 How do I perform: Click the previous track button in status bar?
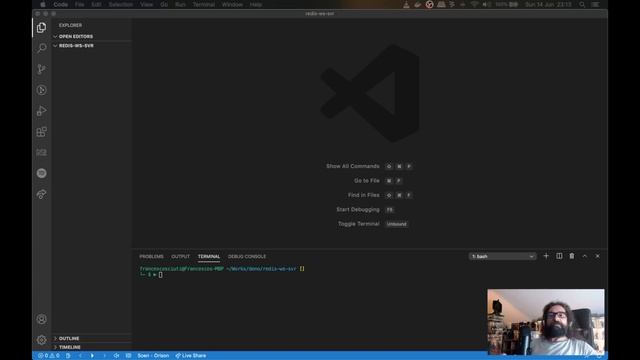pos(80,356)
